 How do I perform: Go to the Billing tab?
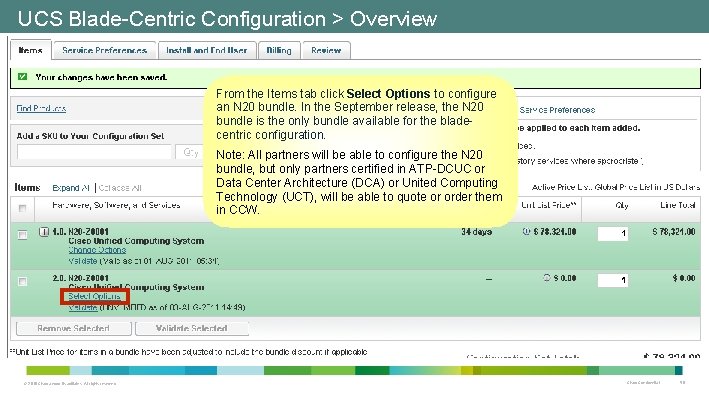pyautogui.click(x=279, y=50)
